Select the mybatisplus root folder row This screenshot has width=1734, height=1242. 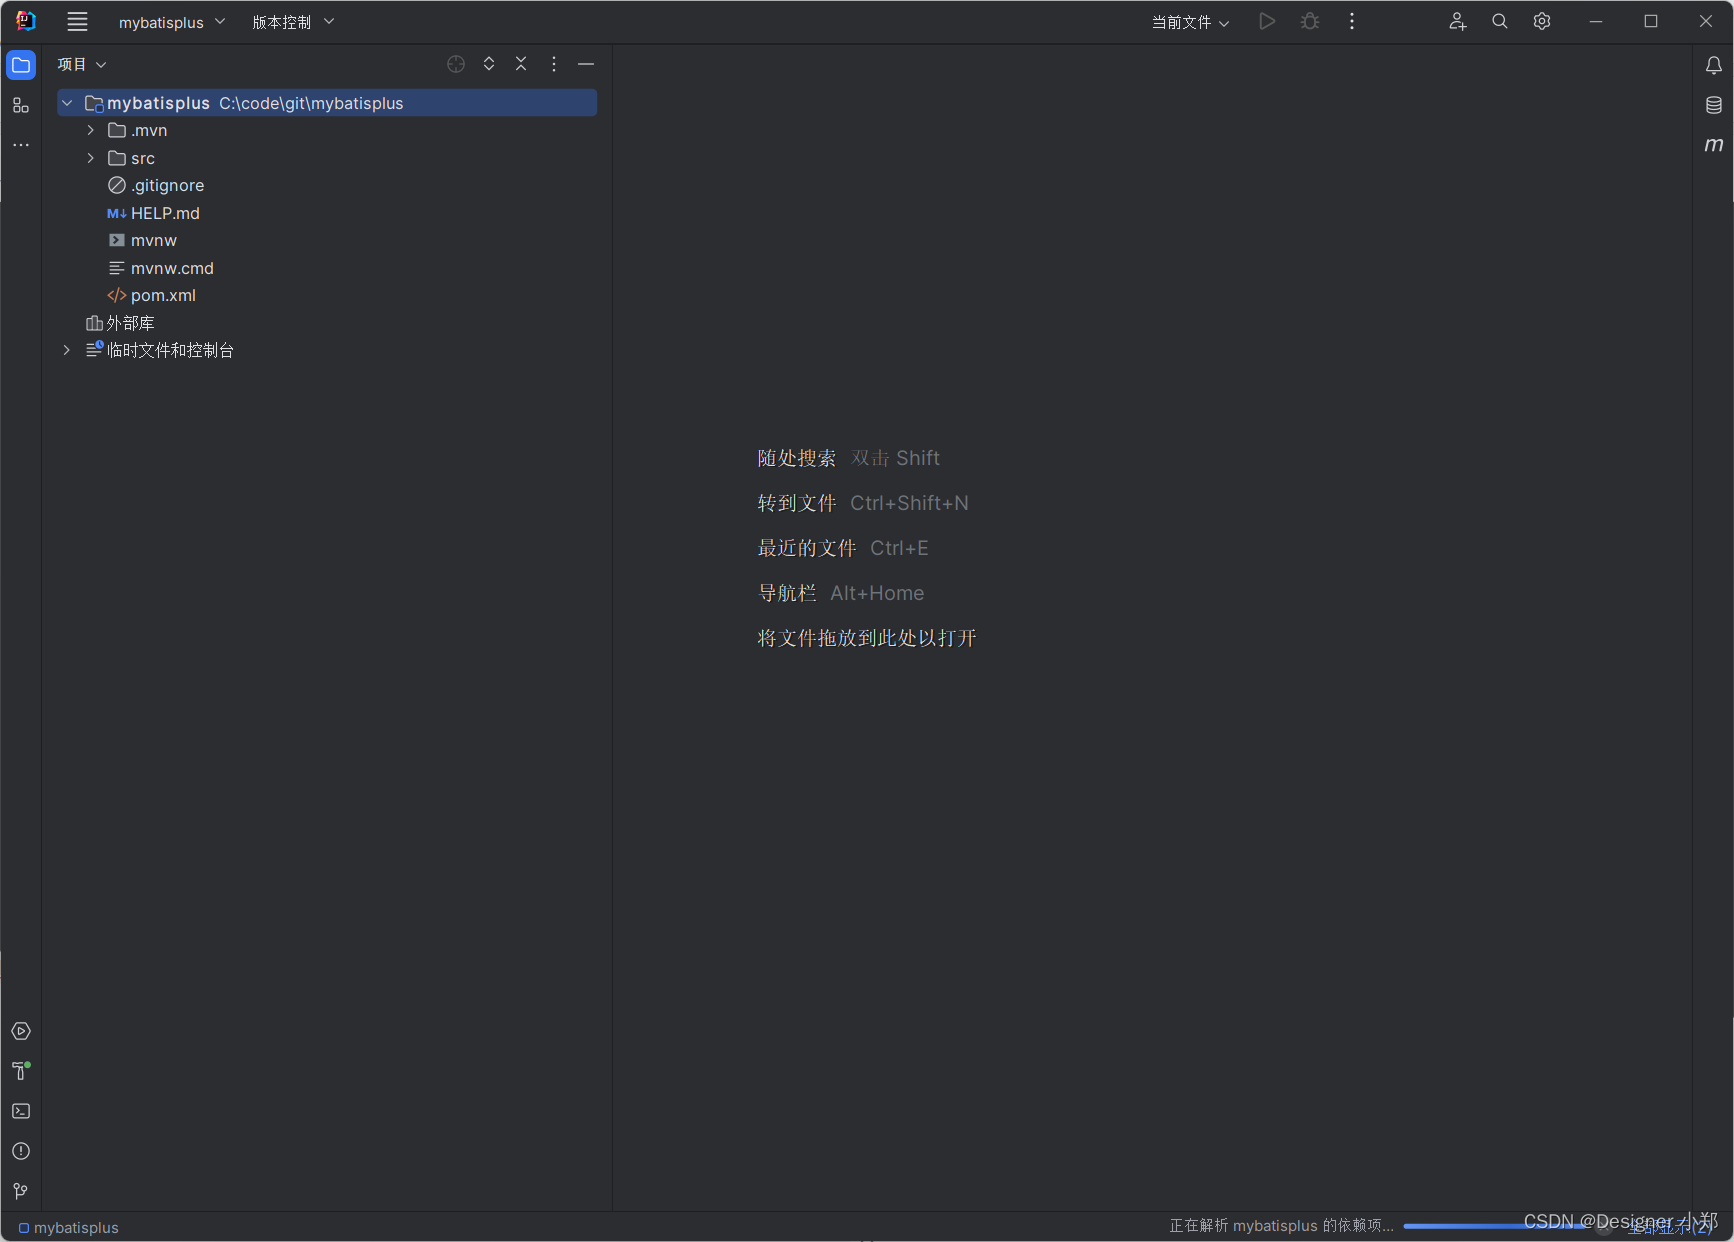327,103
